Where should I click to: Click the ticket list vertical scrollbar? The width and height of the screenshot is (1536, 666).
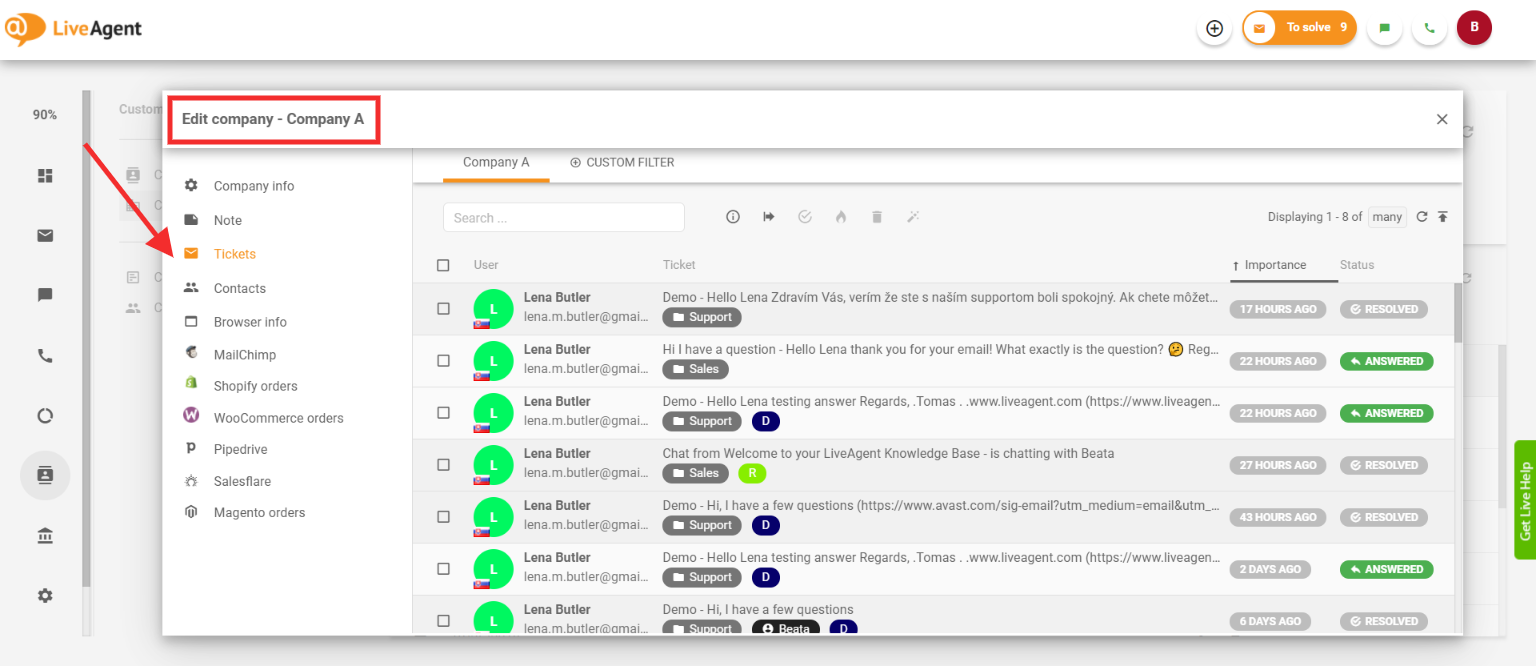1458,312
